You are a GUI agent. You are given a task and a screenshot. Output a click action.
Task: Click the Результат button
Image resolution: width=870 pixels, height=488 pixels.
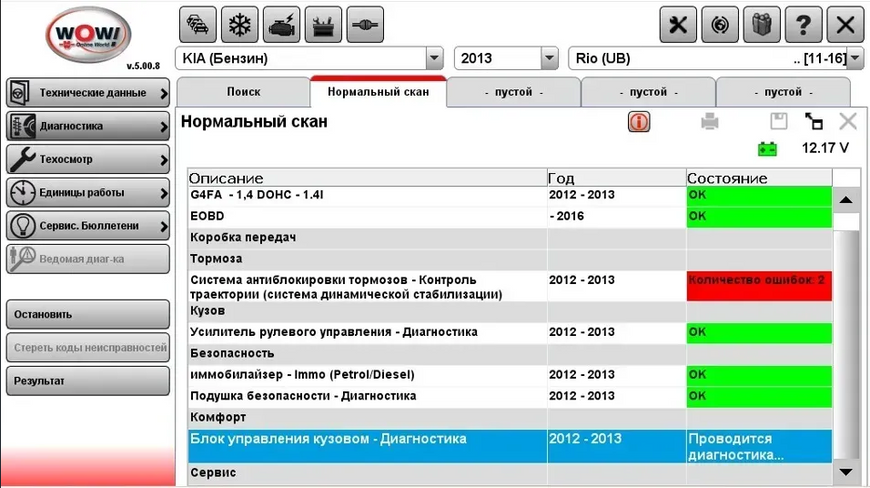88,381
